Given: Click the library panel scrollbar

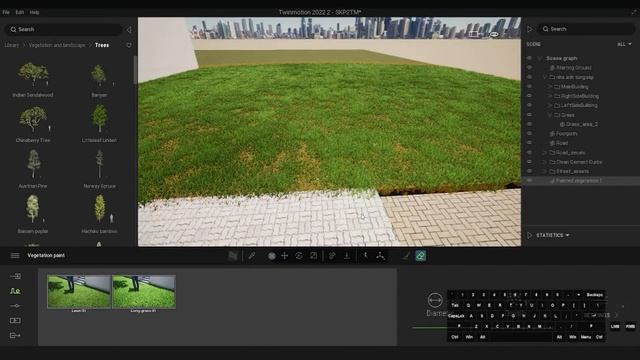Looking at the screenshot, I should pos(135,70).
